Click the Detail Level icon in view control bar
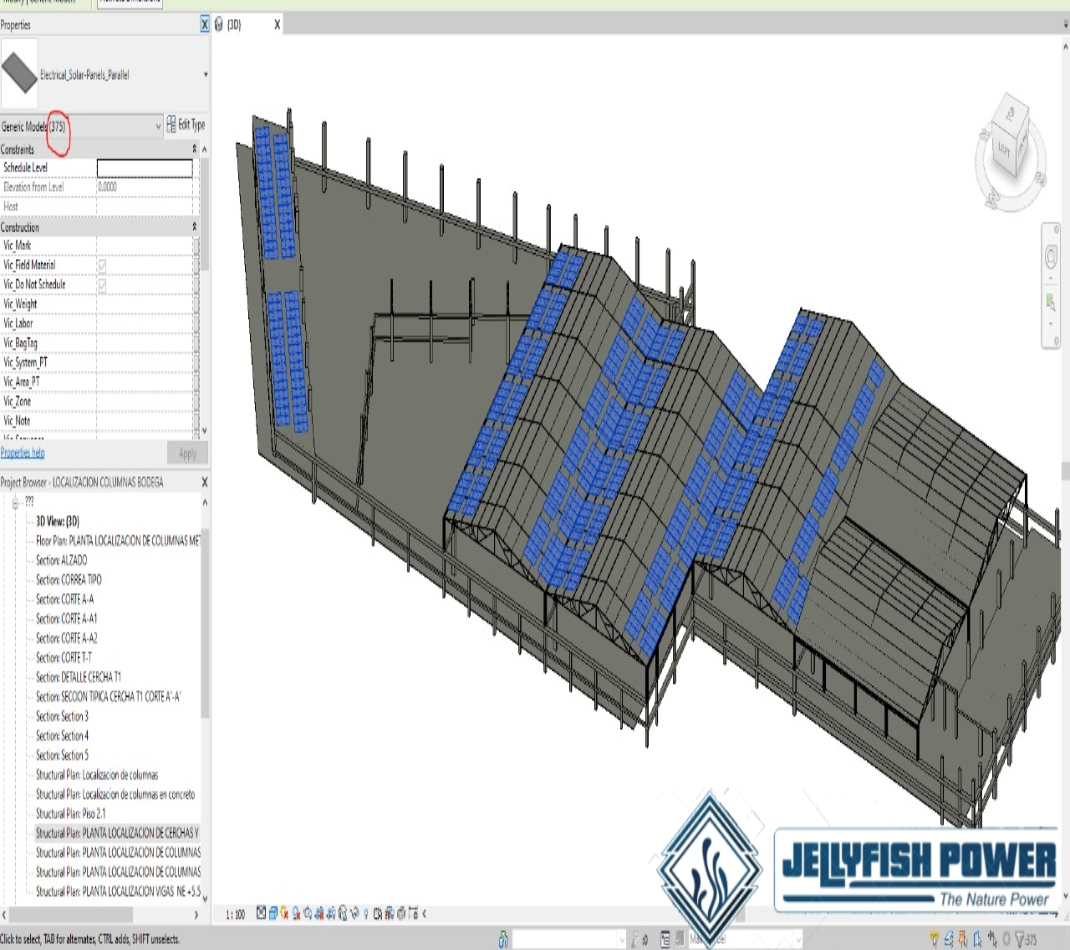 click(x=262, y=913)
